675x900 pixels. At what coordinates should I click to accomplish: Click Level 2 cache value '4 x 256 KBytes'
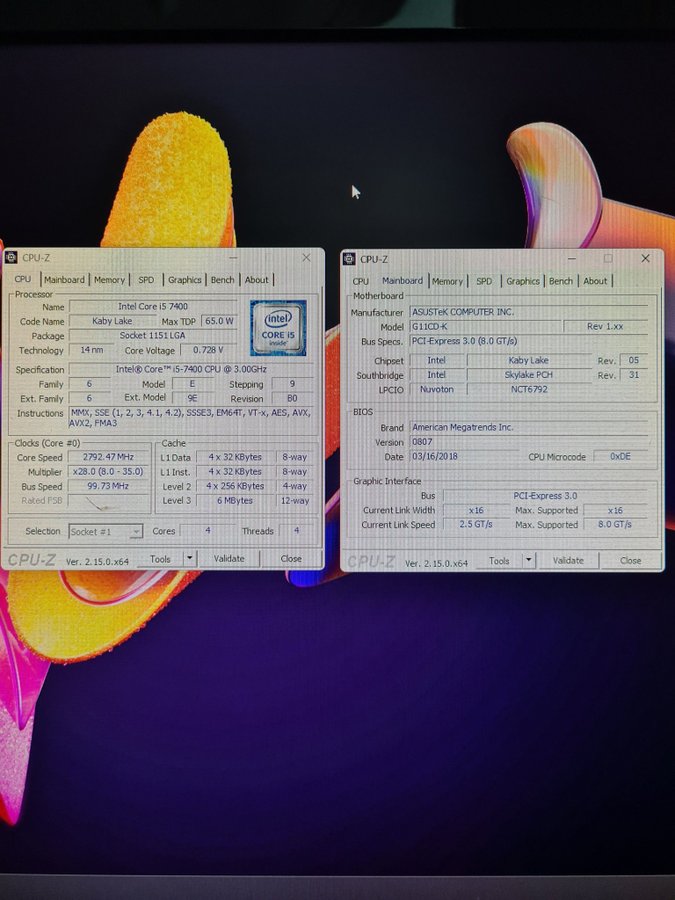235,486
